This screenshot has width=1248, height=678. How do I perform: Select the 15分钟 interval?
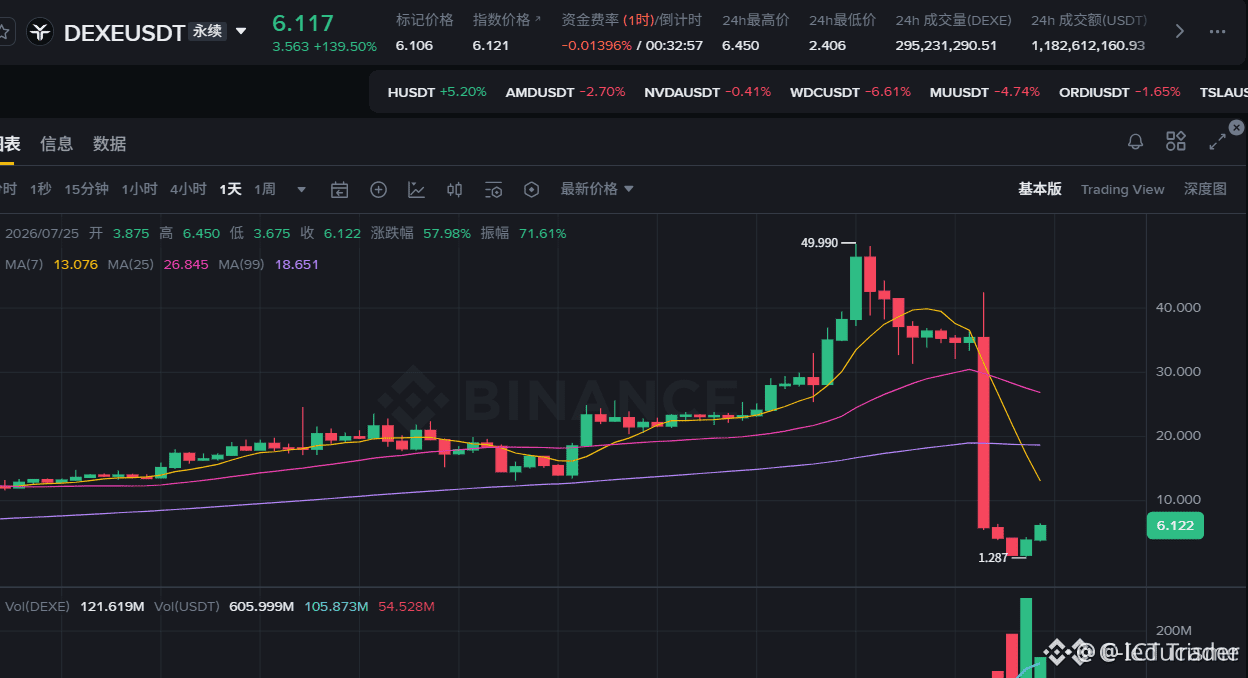pyautogui.click(x=87, y=189)
